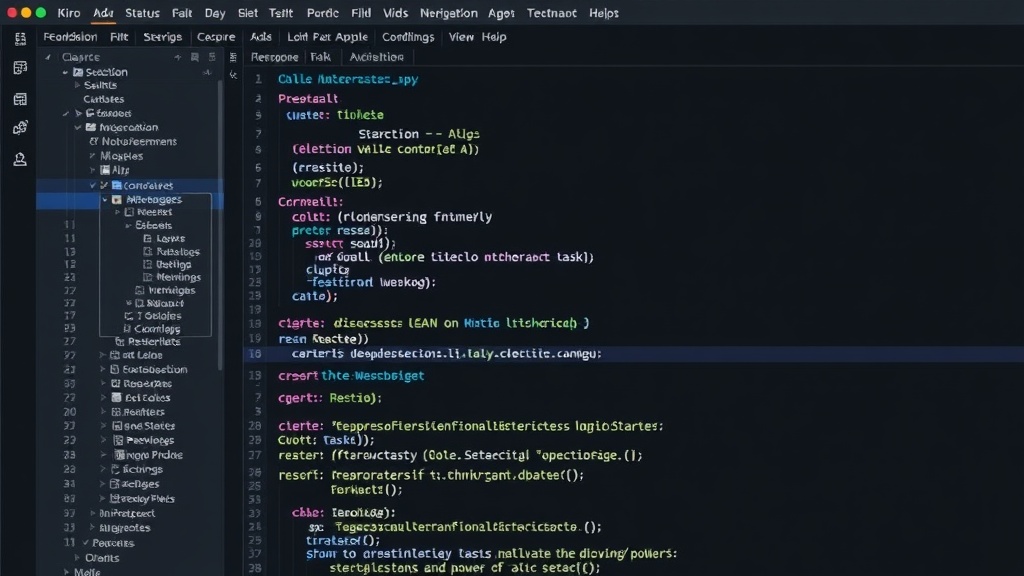Viewport: 1024px width, 576px height.
Task: Expand the Alts folder arrow
Action: (x=92, y=170)
